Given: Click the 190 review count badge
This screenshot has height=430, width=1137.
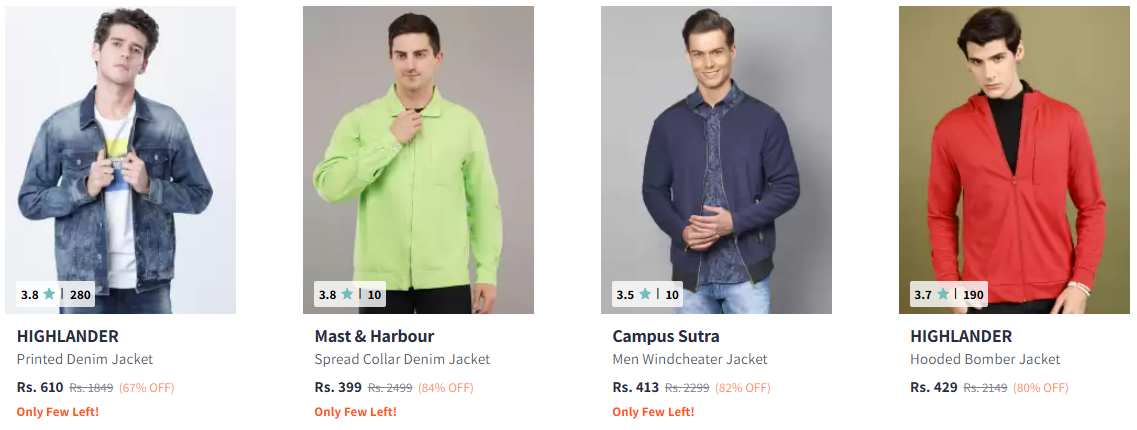Looking at the screenshot, I should point(973,295).
